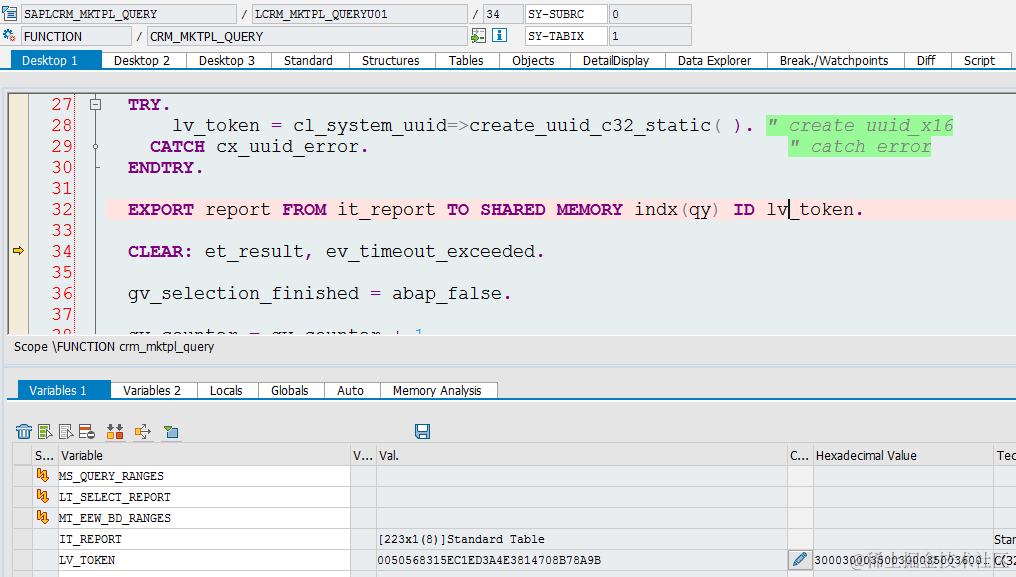The image size is (1016, 577).
Task: Click the SY-SUBRC value field
Action: (651, 14)
